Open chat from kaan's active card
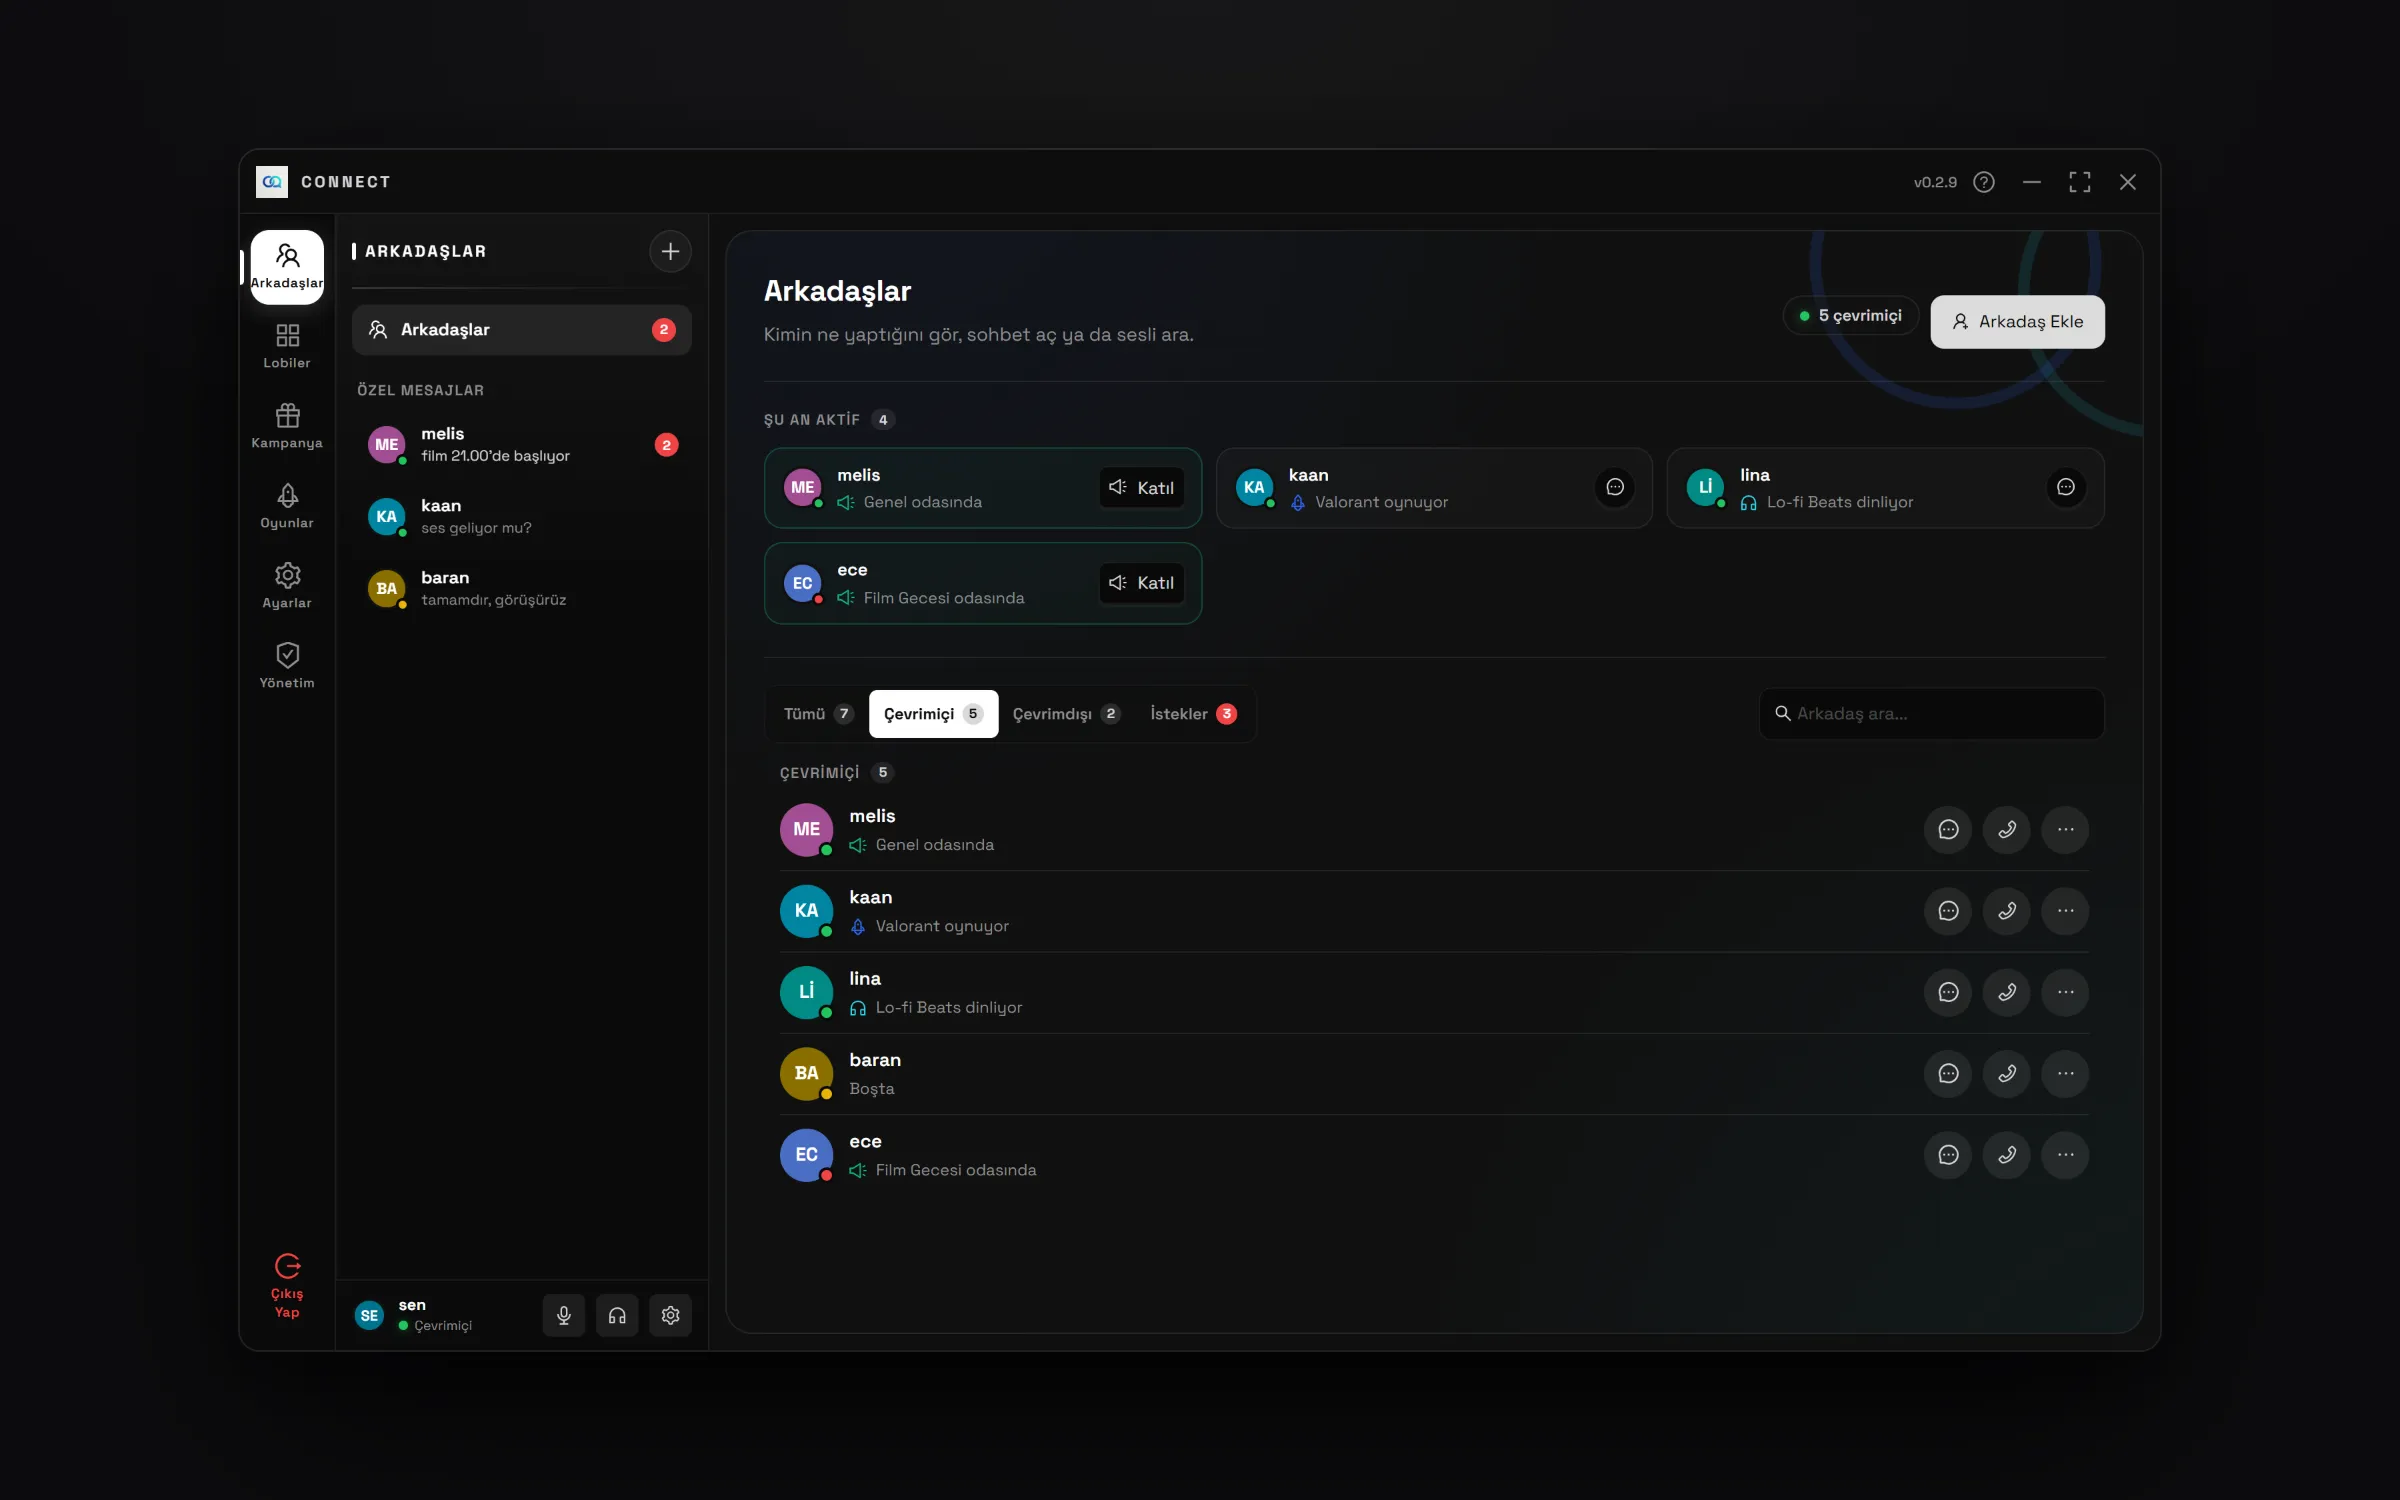Screen dimensions: 2400x1500 [x=1615, y=487]
